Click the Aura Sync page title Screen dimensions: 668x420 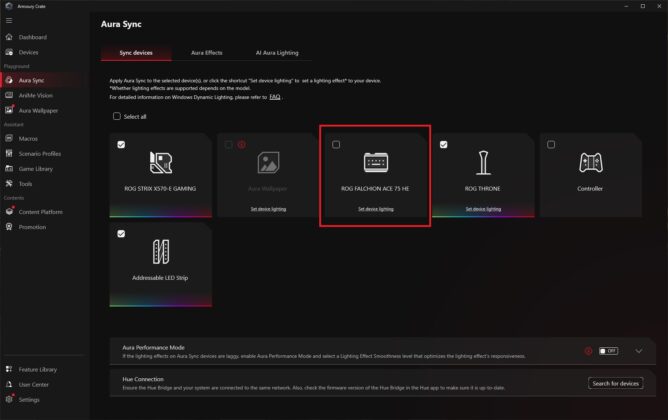(121, 24)
